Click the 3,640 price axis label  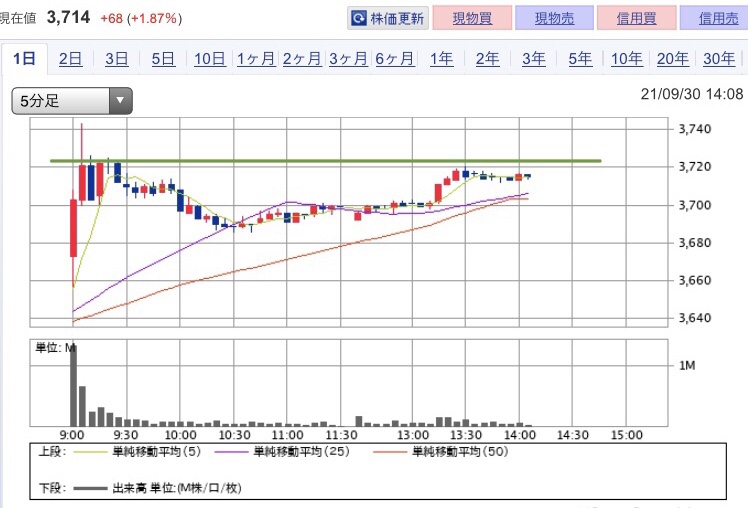[695, 318]
